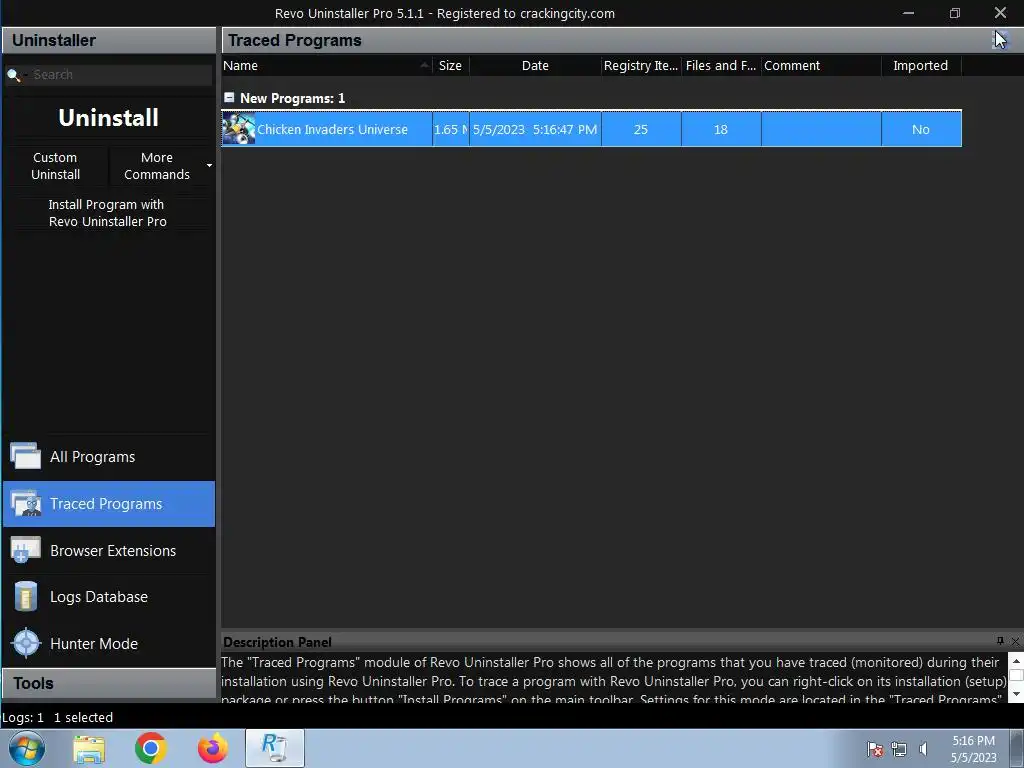Viewport: 1024px width, 768px height.
Task: Click the registry items value 25
Action: pos(641,129)
